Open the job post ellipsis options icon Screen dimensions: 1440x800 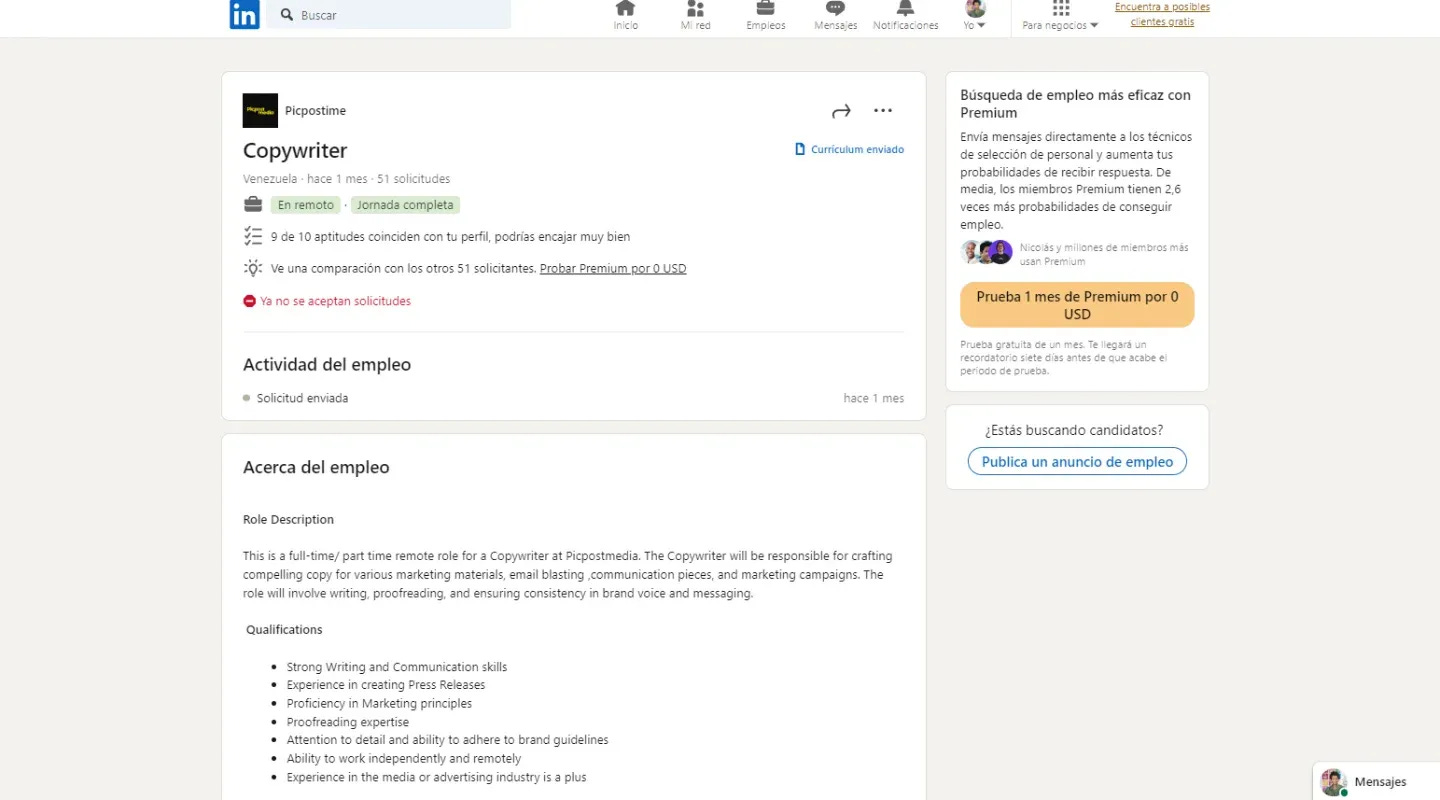(x=882, y=110)
